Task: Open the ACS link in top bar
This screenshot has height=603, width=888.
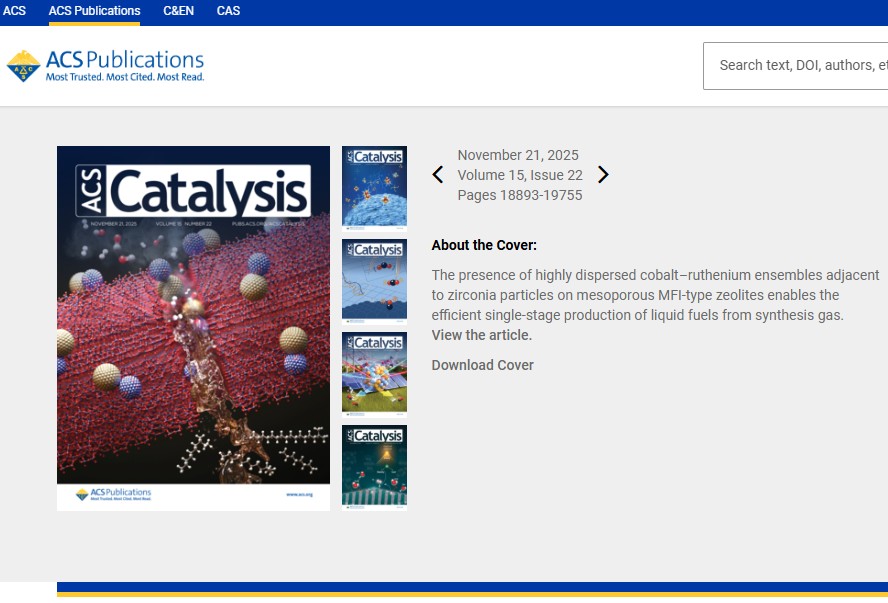Action: coord(14,11)
